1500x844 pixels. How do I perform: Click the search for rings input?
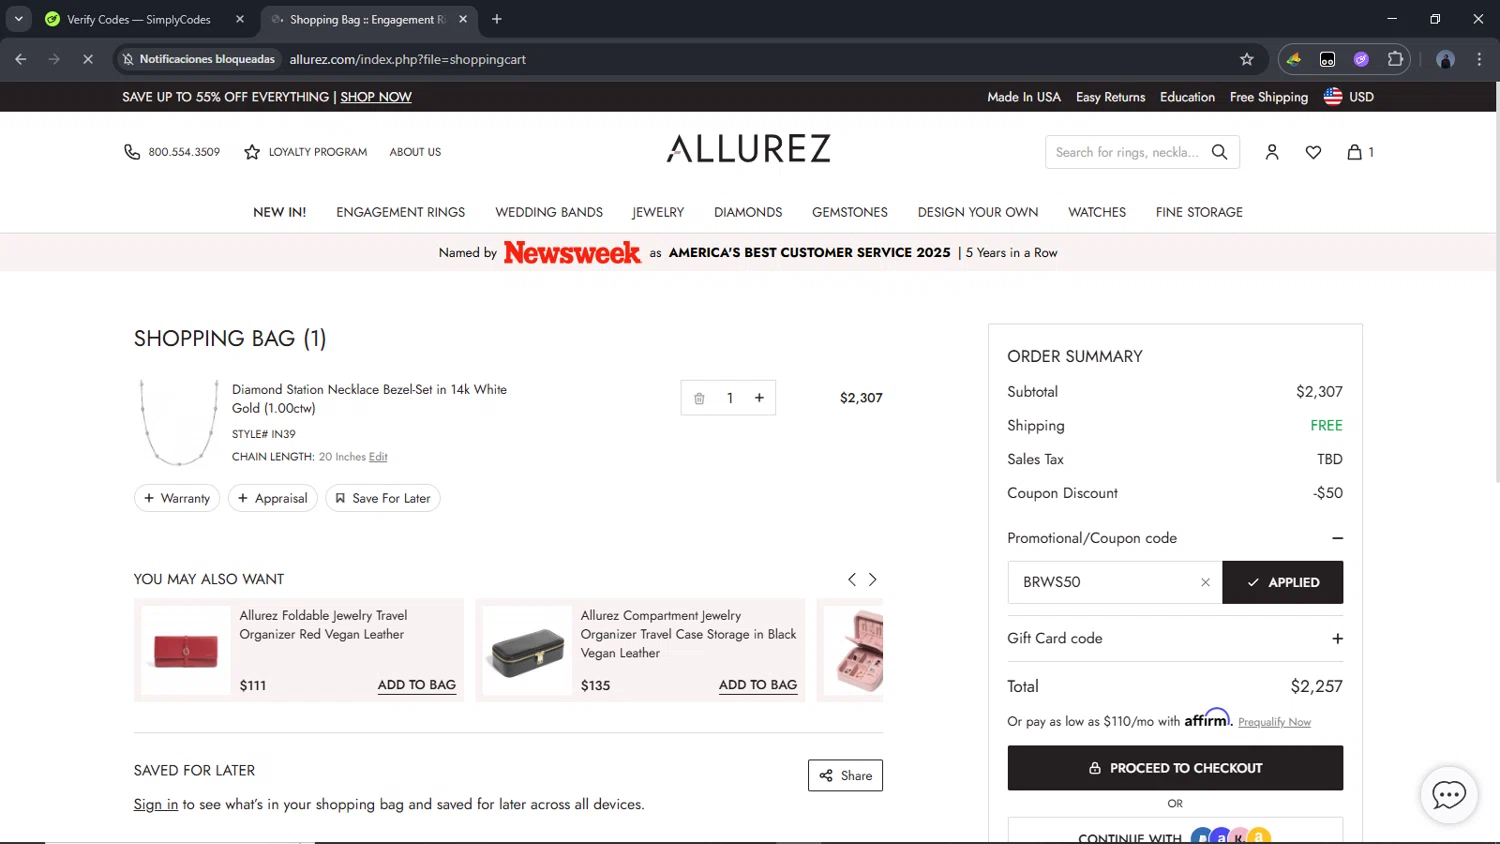(x=1127, y=152)
